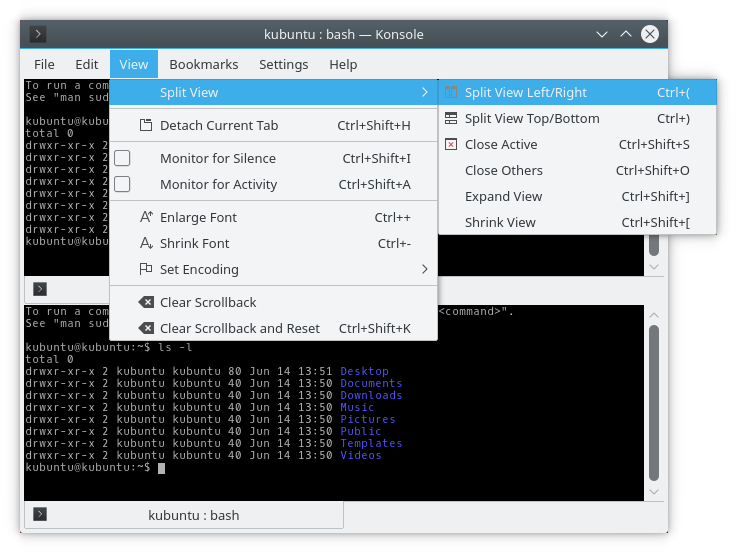The height and width of the screenshot is (553, 737).
Task: Choose Clear Scrollback menu entry
Action: pos(274,302)
